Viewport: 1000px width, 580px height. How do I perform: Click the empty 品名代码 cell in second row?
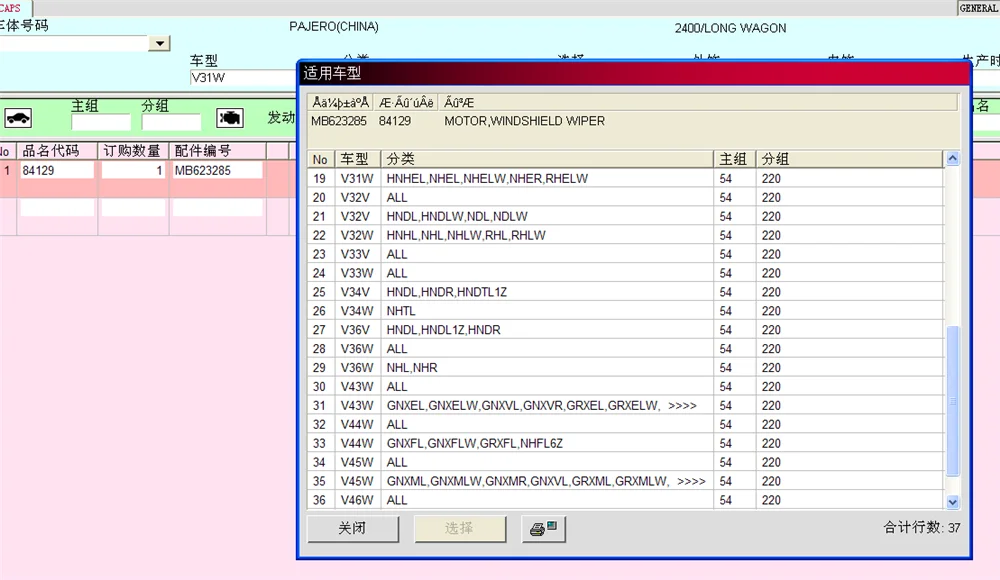[x=57, y=207]
